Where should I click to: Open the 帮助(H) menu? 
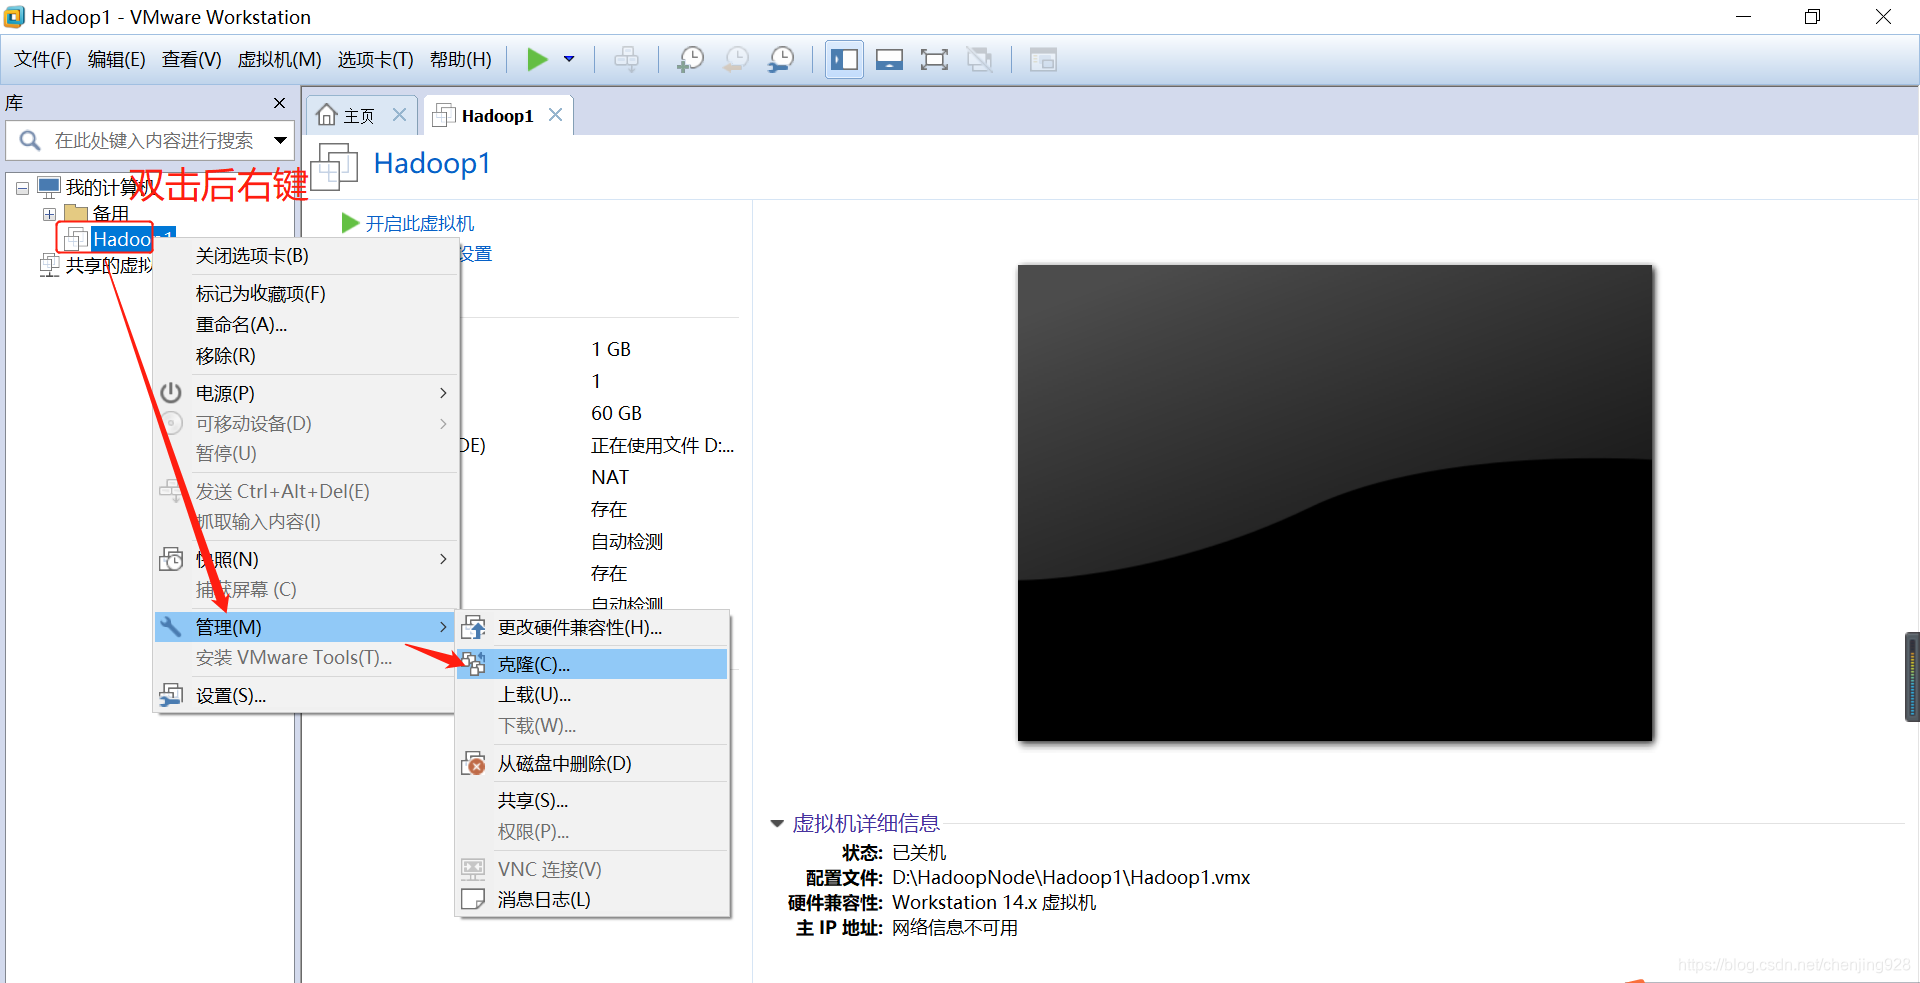(x=461, y=60)
